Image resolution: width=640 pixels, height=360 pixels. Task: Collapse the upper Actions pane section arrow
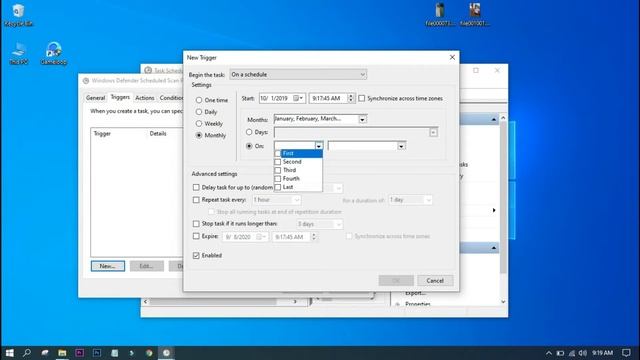coord(493,120)
